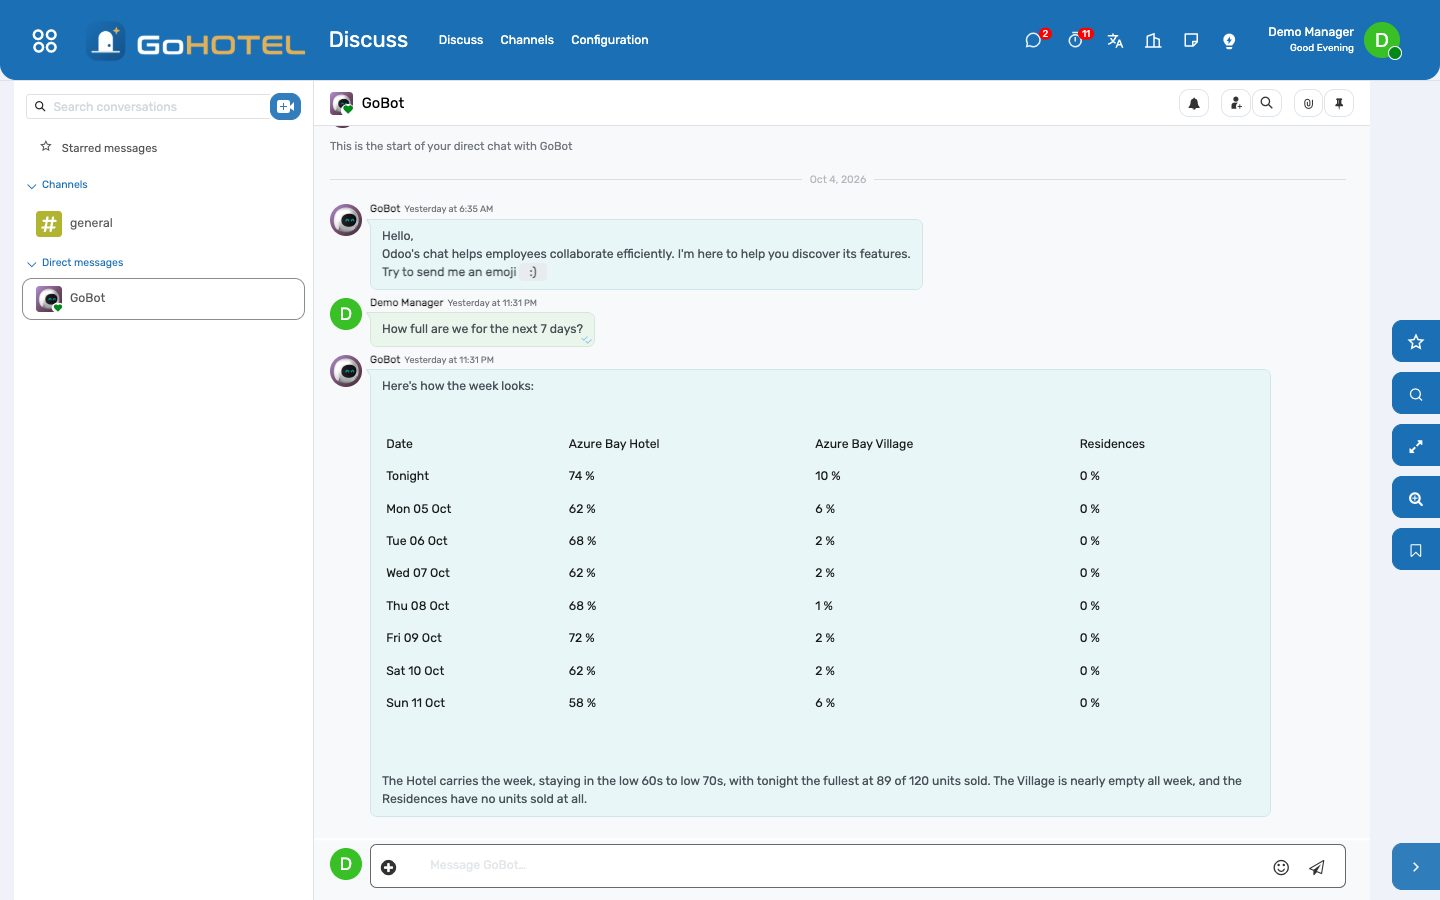
Task: Click the plus icon in the message composer
Action: pyautogui.click(x=389, y=867)
